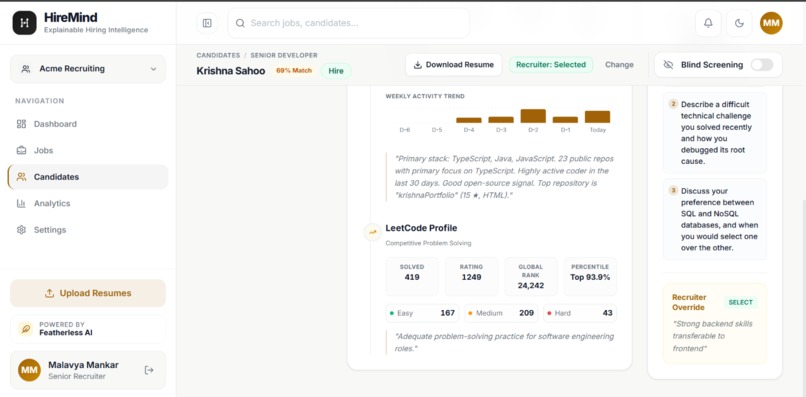The height and width of the screenshot is (397, 806).
Task: Click the Blind Screening eye-slash icon
Action: (668, 65)
